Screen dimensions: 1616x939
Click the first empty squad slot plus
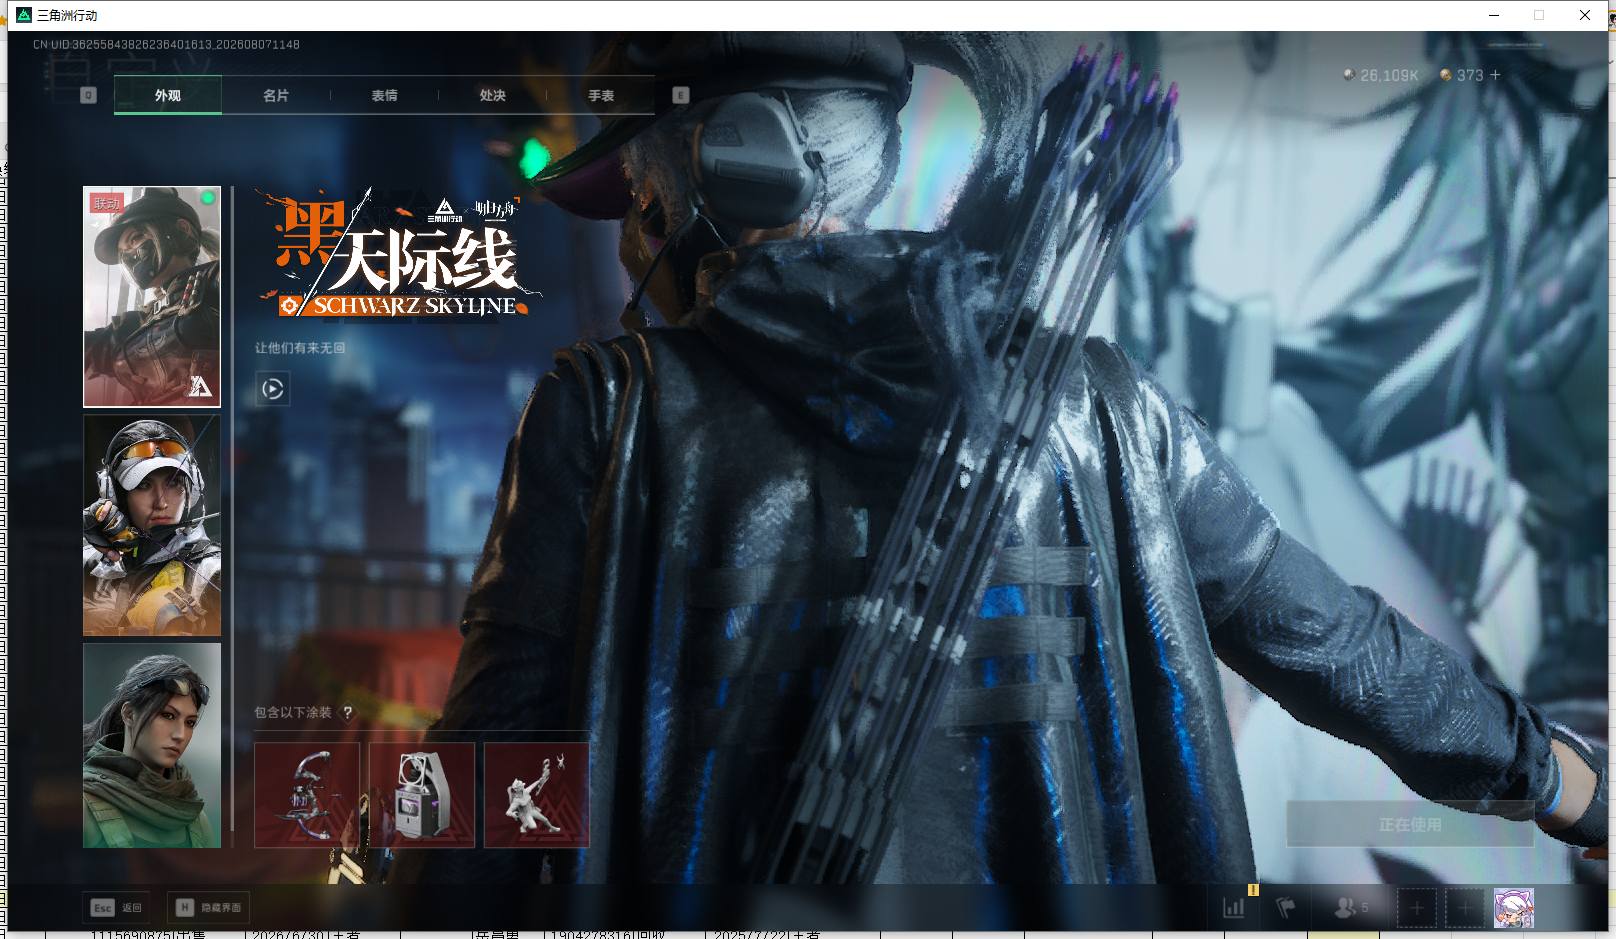pyautogui.click(x=1417, y=908)
